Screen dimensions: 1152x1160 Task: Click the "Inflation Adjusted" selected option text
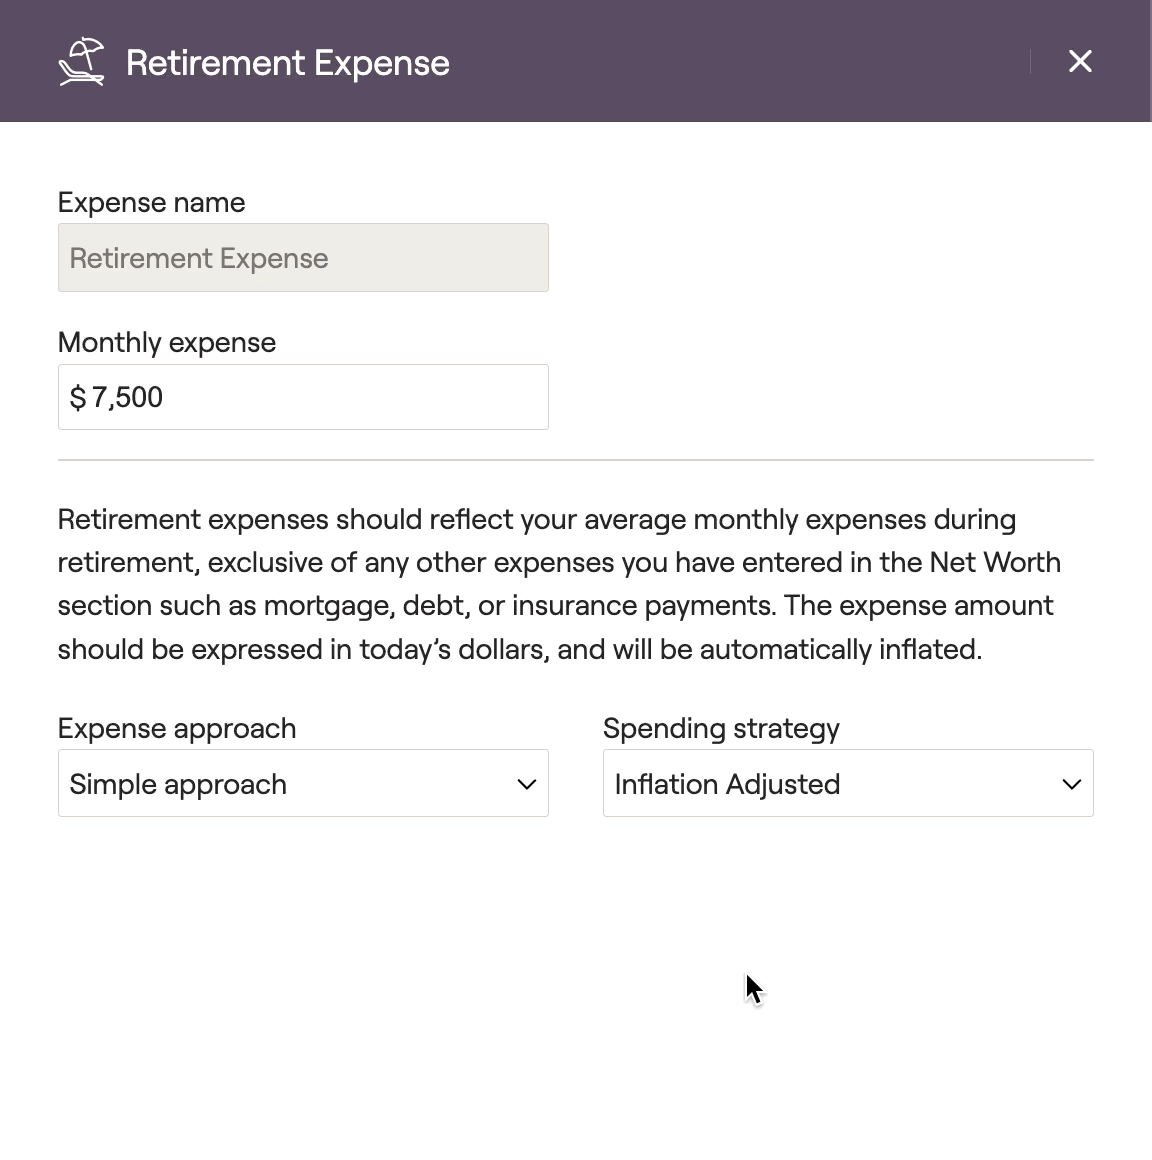pyautogui.click(x=727, y=784)
